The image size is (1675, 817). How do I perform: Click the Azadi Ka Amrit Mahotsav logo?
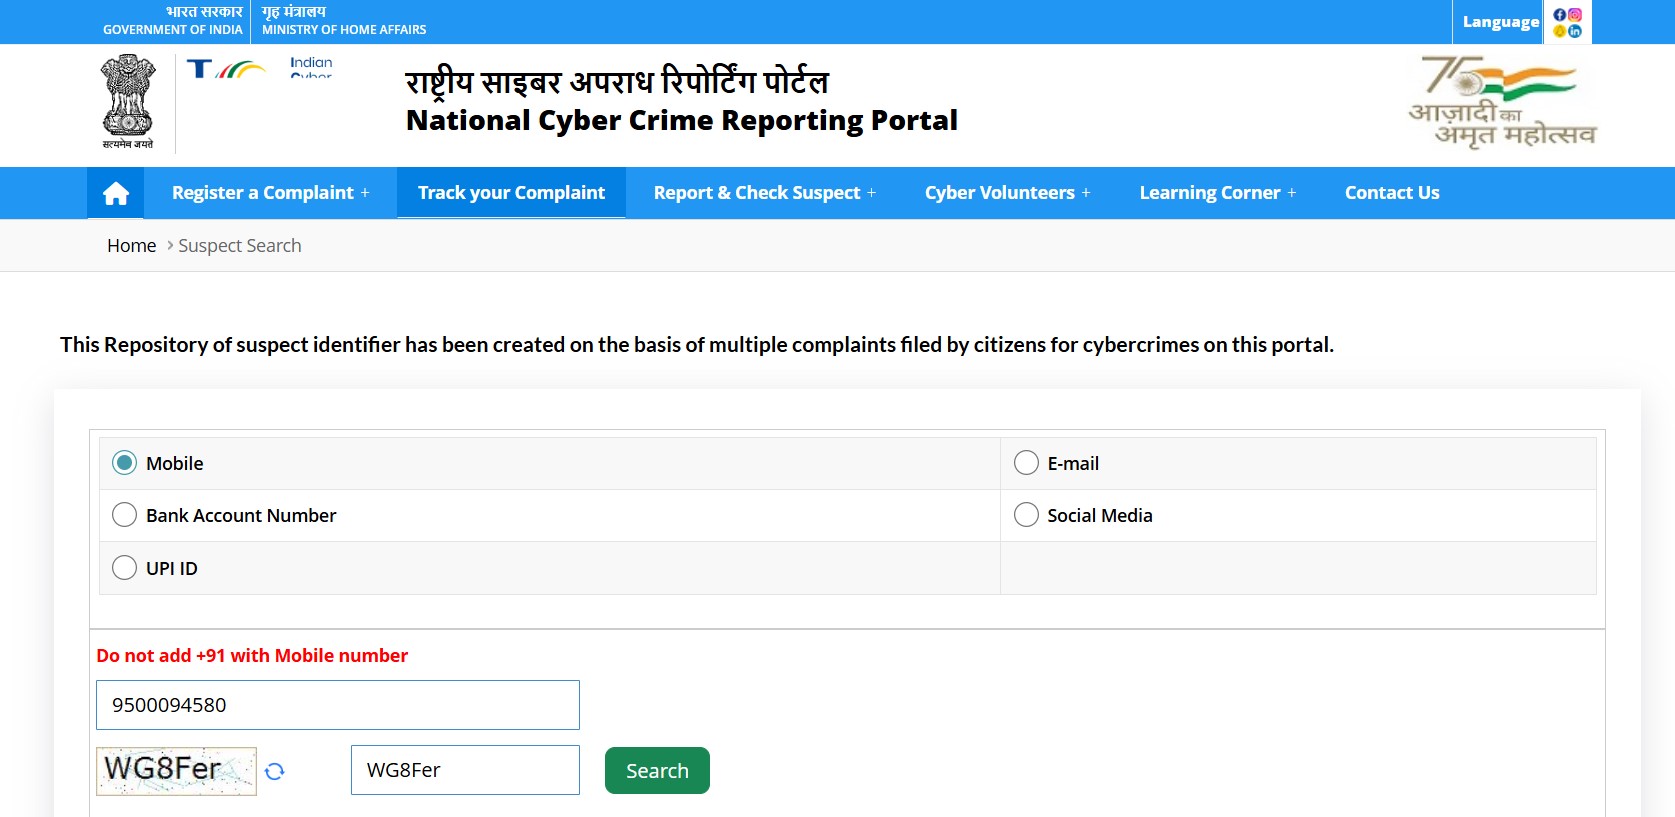pos(1501,102)
